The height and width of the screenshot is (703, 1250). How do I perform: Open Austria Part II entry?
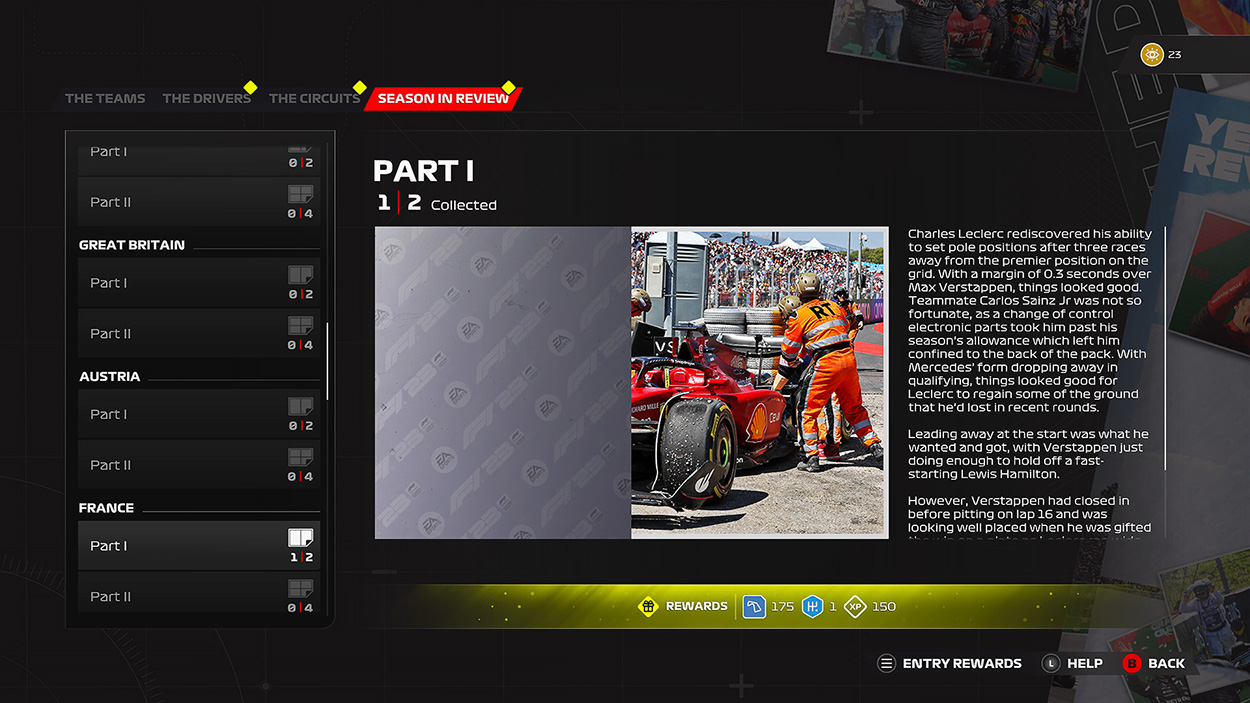click(198, 465)
